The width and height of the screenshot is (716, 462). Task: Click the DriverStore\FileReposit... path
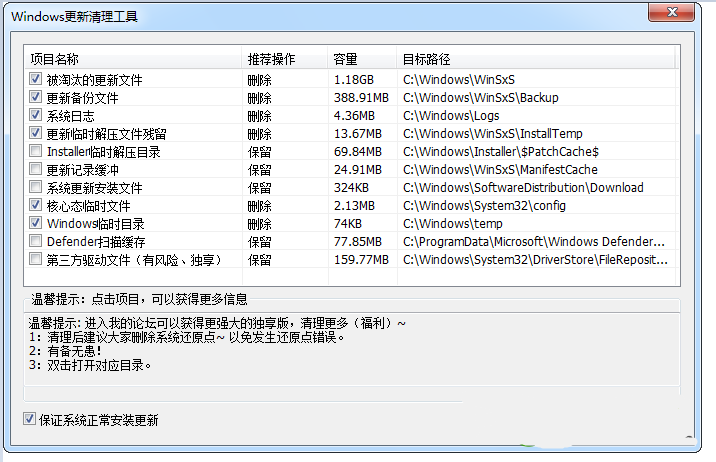(x=536, y=260)
